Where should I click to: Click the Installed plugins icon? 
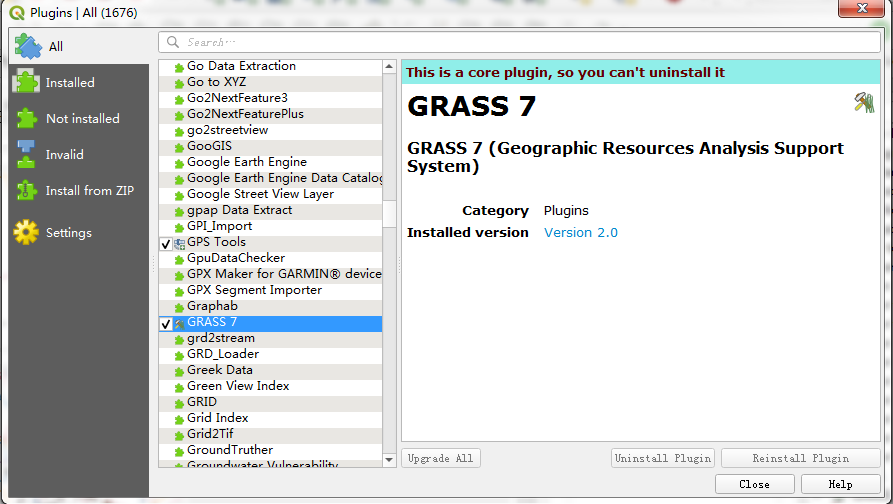[26, 81]
